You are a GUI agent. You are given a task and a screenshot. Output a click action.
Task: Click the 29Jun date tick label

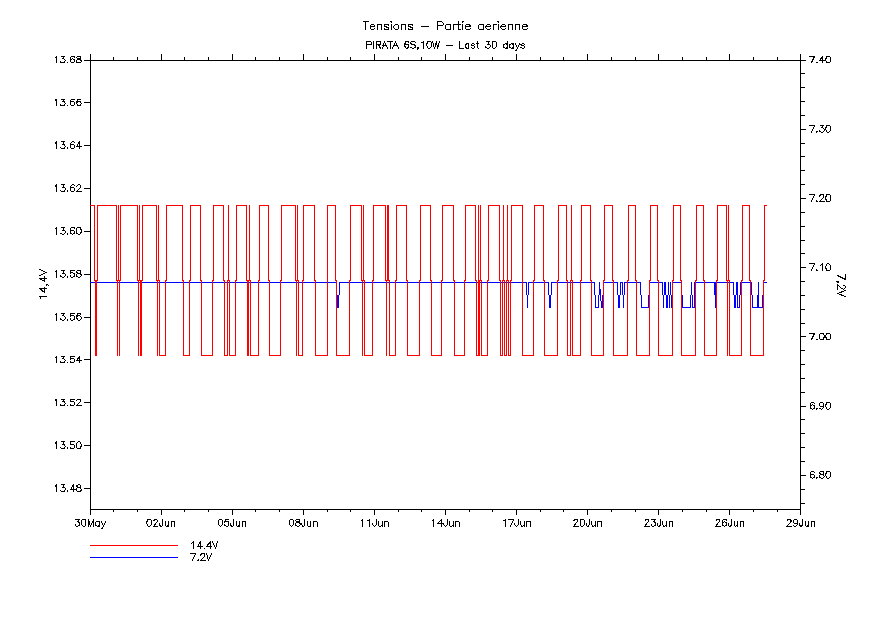800,522
